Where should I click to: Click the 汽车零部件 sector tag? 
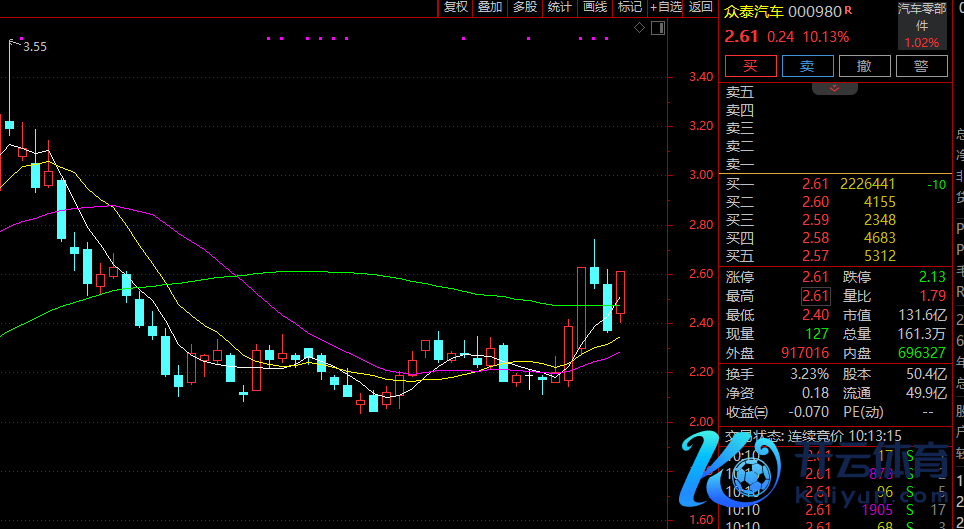[x=922, y=18]
